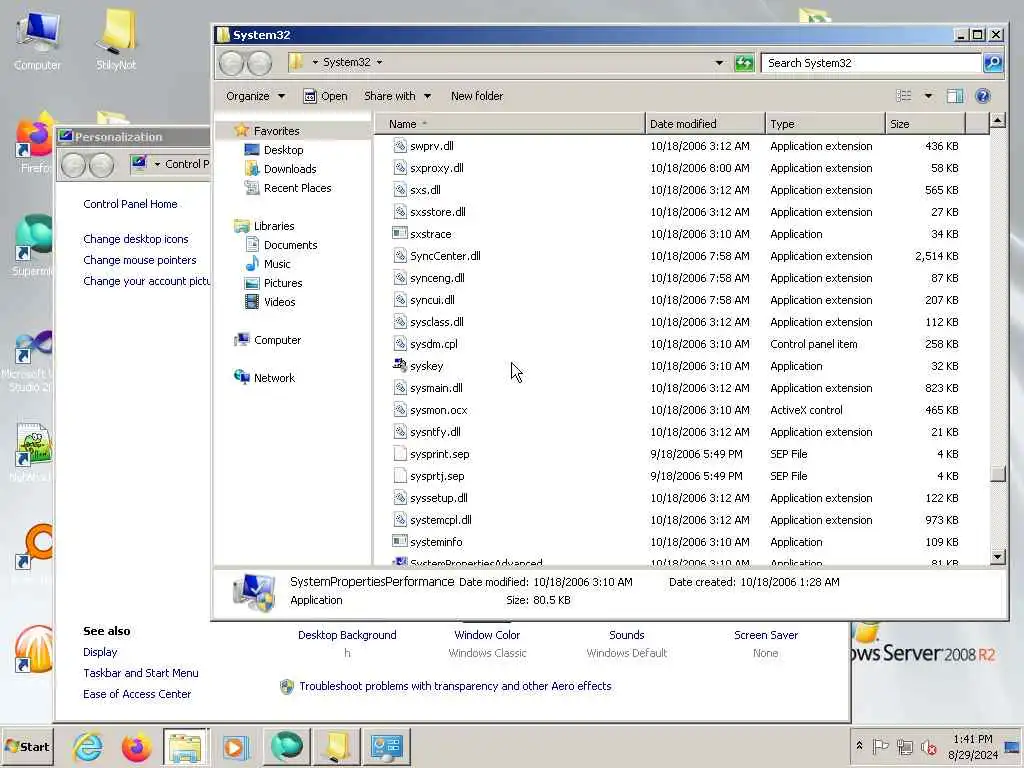Viewport: 1024px width, 768px height.
Task: Open Ease of Access Center link
Action: pyautogui.click(x=136, y=694)
